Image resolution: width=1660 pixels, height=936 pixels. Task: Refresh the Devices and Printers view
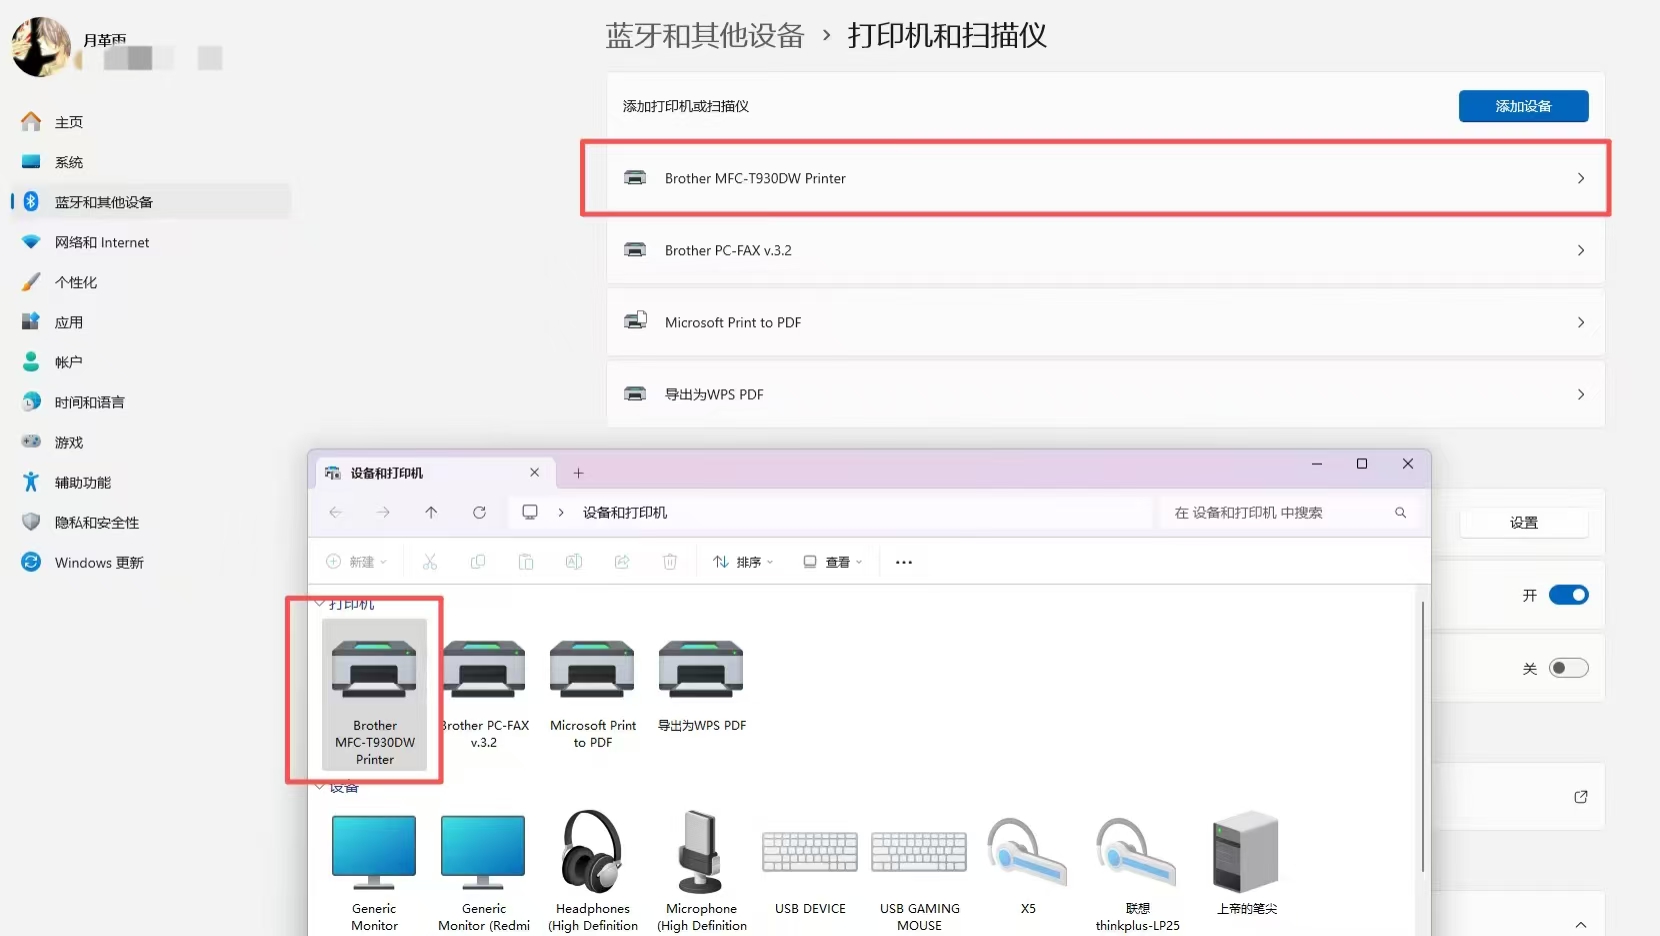click(x=479, y=512)
